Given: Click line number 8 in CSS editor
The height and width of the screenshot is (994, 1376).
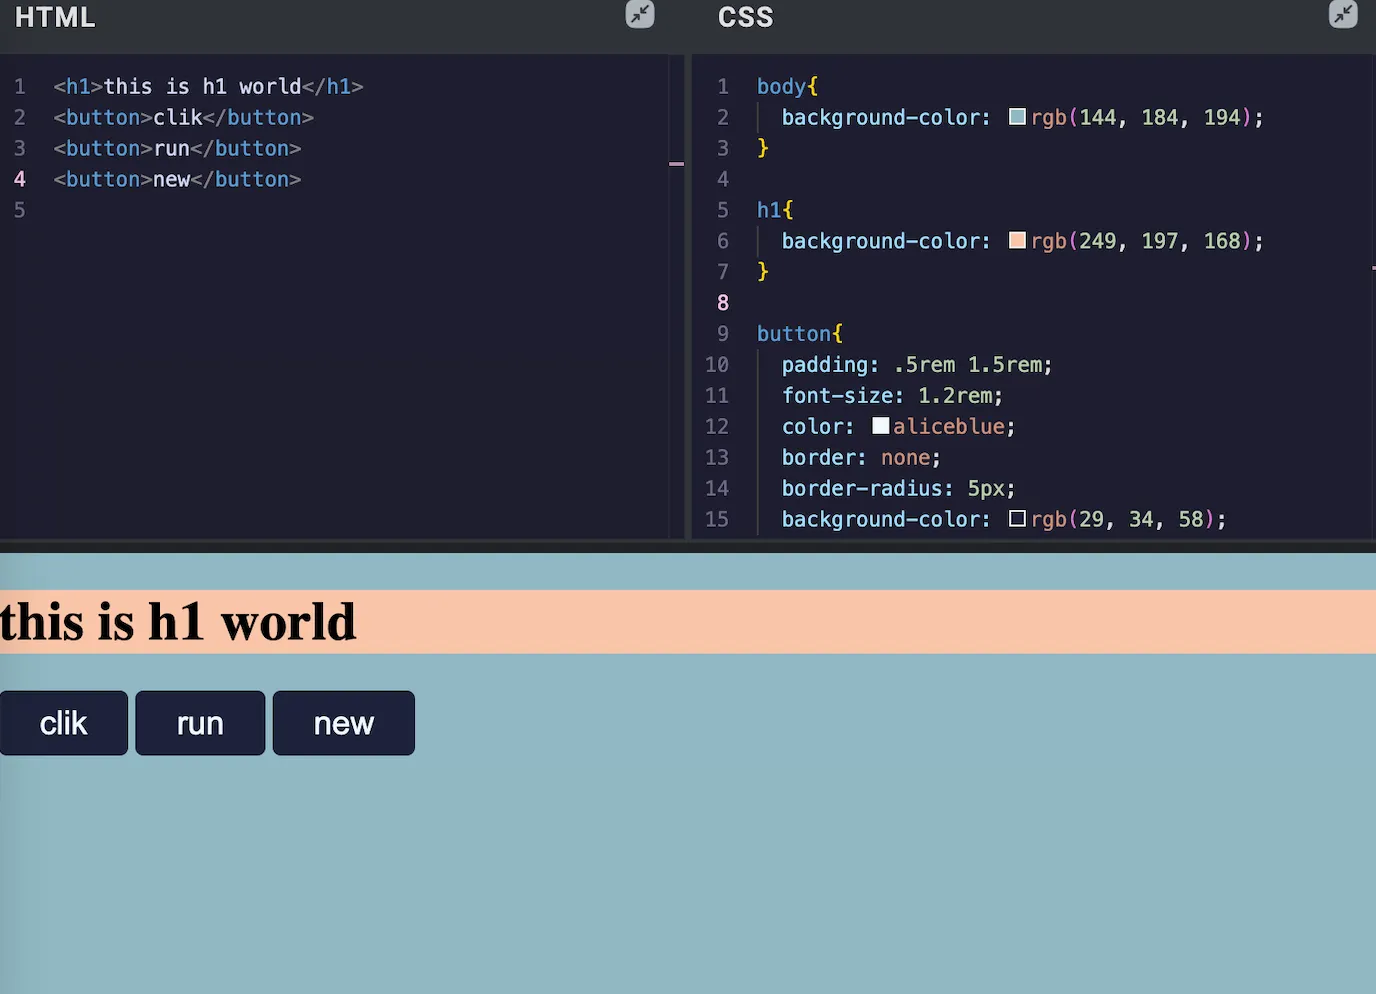Looking at the screenshot, I should 722,302.
